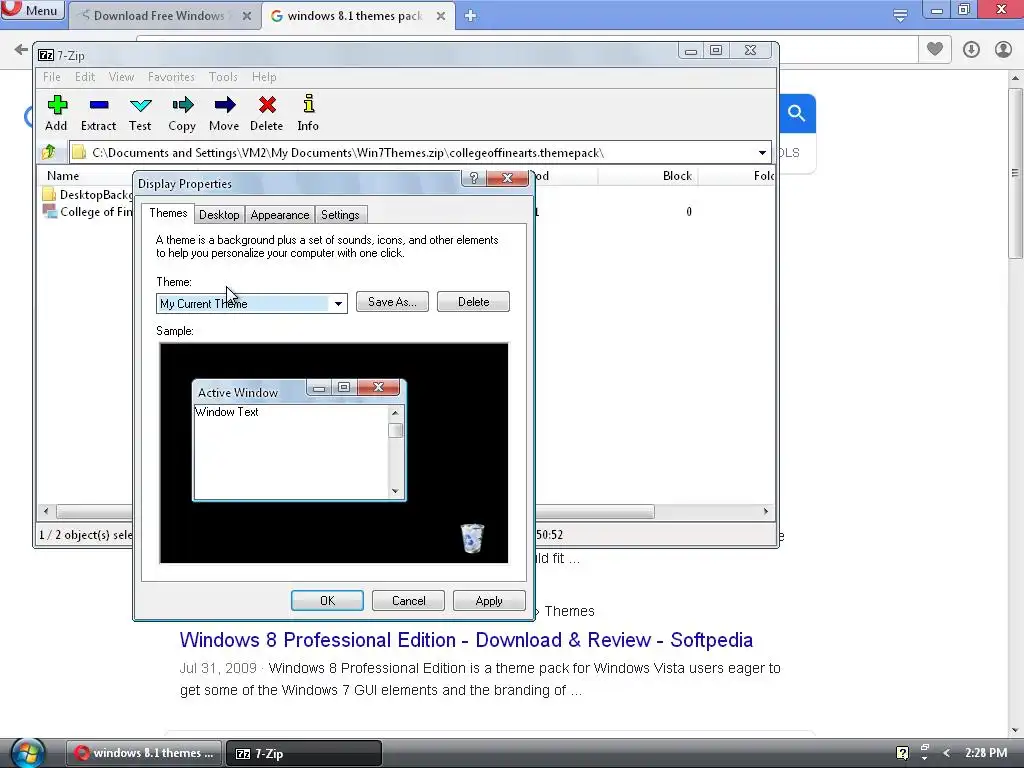
Task: Click the Block column header in 7-Zip
Action: [x=677, y=176]
